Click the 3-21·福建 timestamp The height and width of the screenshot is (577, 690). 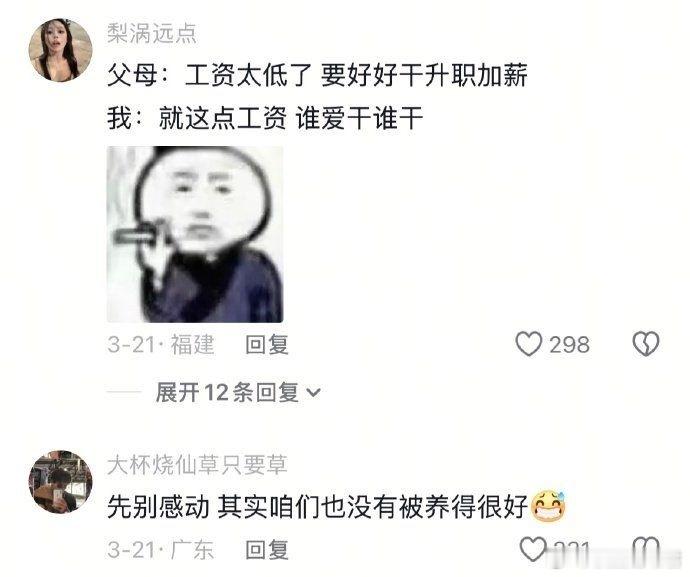point(161,344)
